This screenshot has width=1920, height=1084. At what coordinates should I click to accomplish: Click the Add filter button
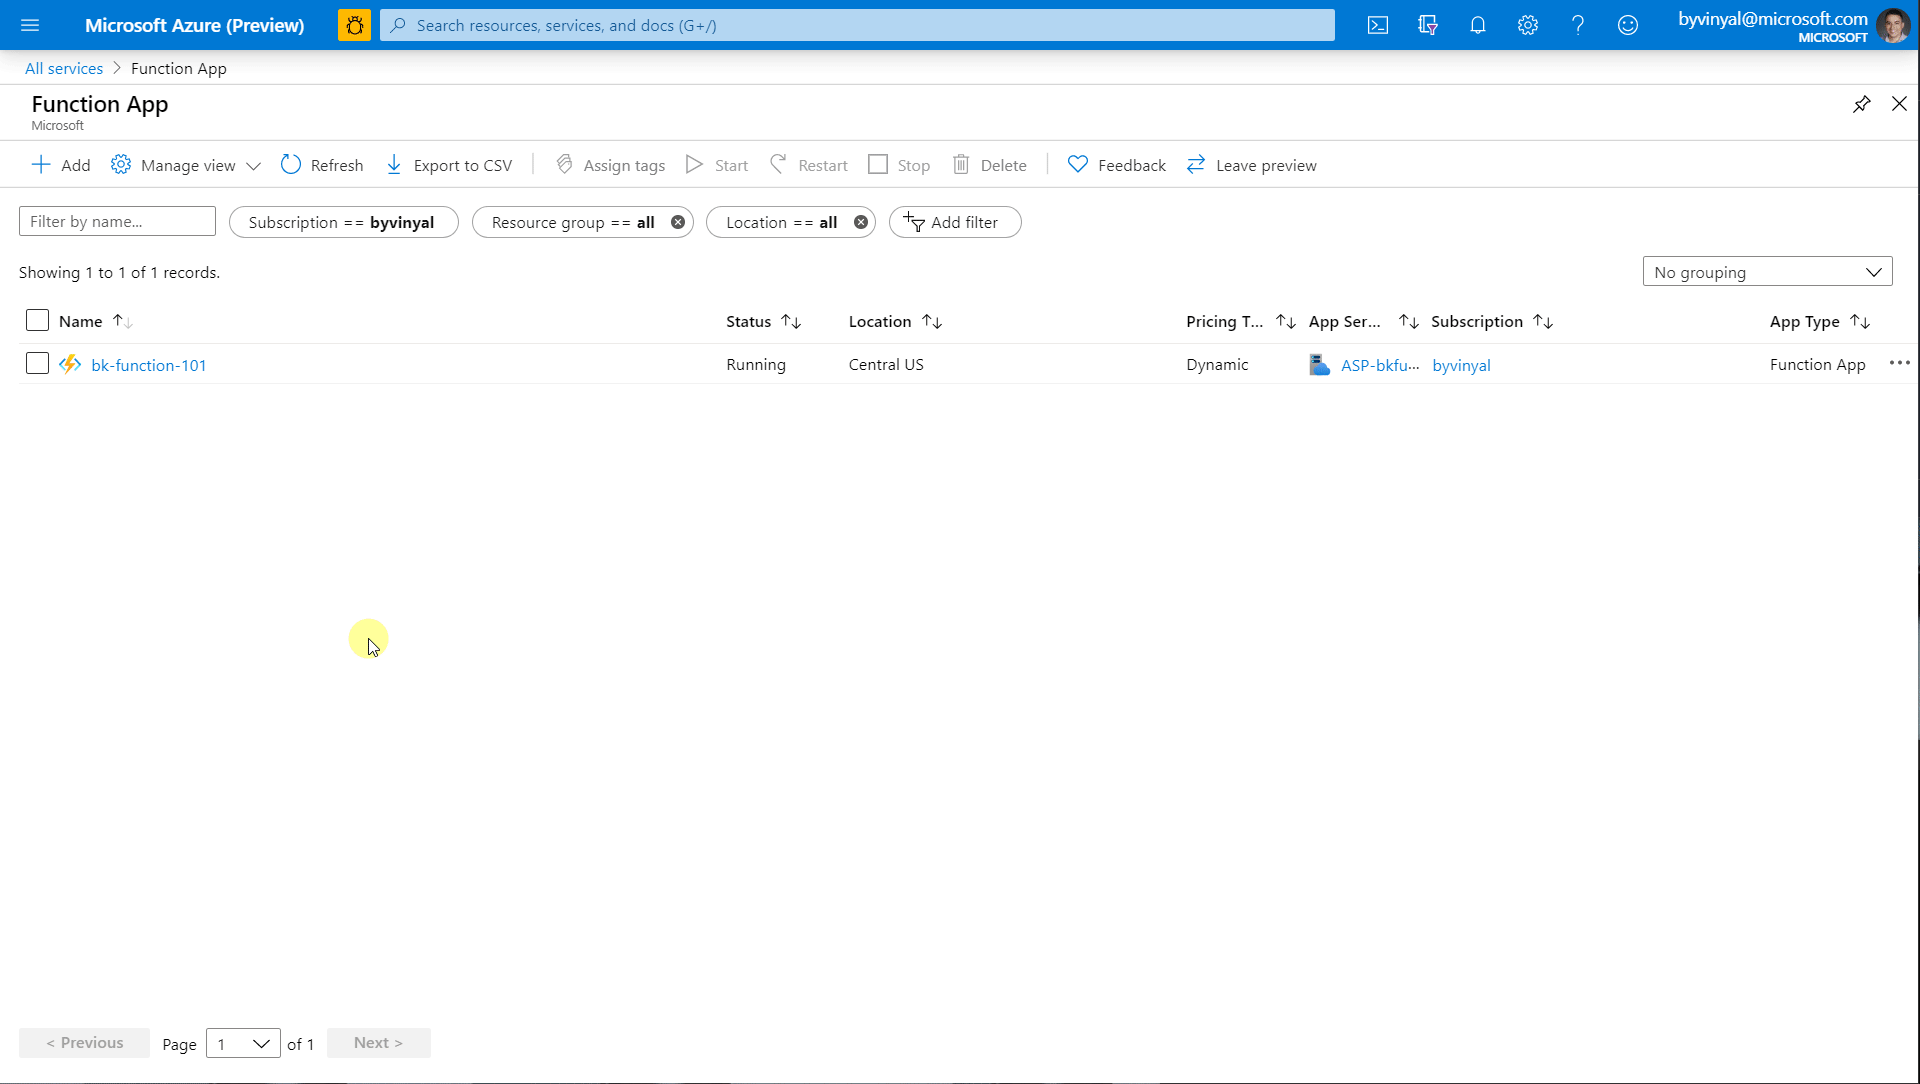(x=955, y=222)
